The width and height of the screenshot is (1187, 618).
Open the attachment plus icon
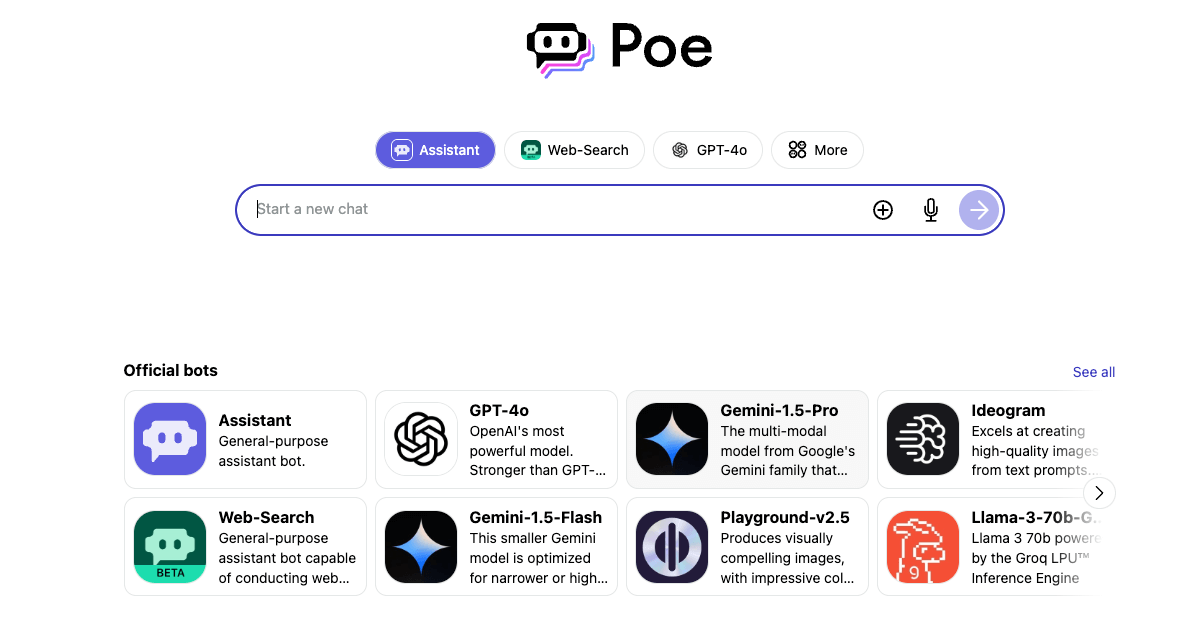[x=882, y=210]
